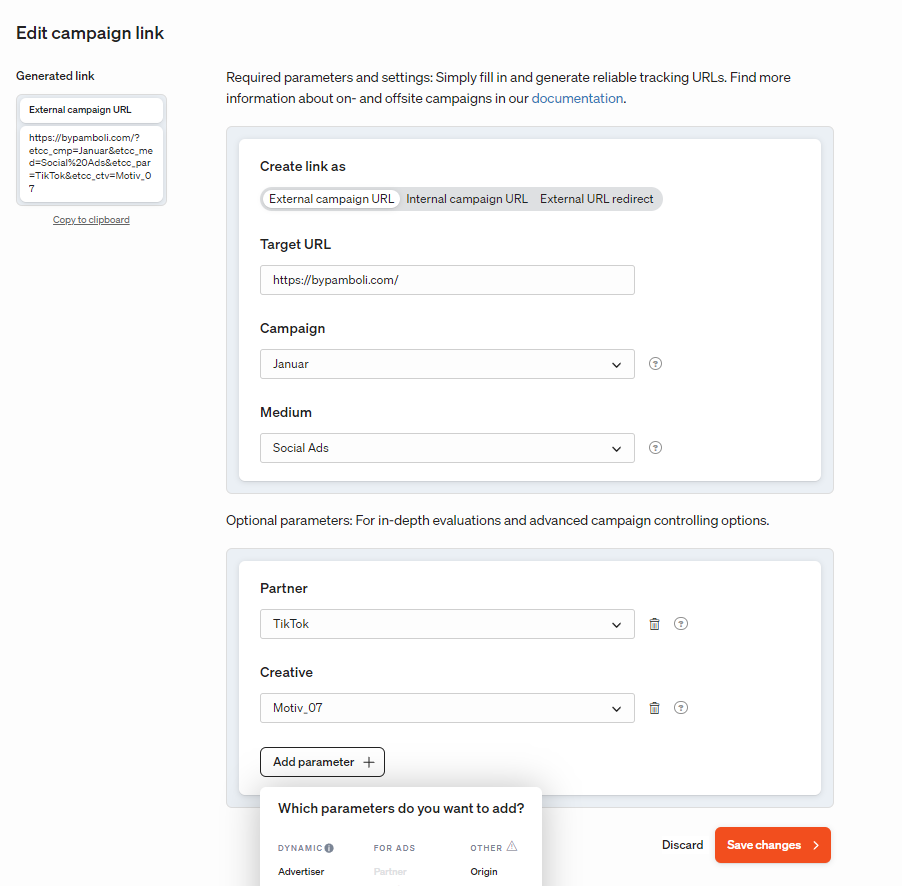Open help for the Creative parameter
This screenshot has height=886, width=902.
click(681, 708)
